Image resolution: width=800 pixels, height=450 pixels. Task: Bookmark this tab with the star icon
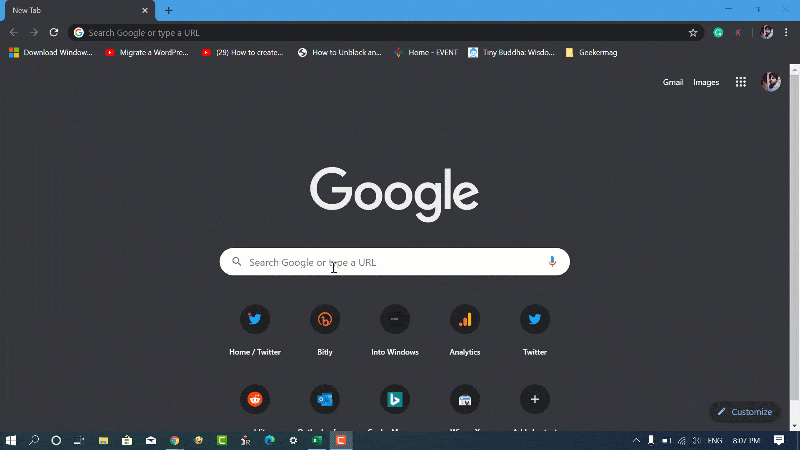coord(692,33)
